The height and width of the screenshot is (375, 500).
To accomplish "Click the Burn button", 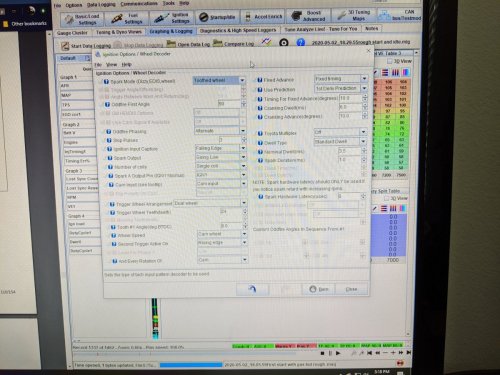I will (x=319, y=289).
